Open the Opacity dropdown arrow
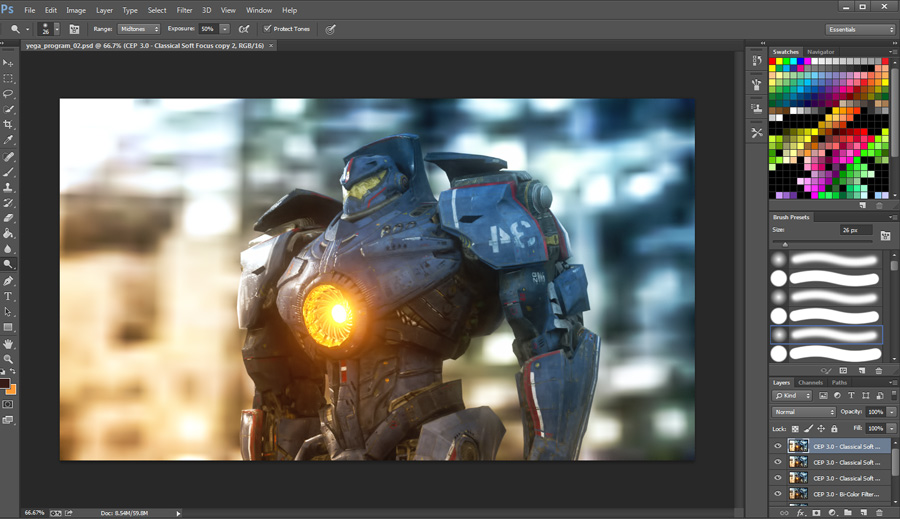 (x=891, y=412)
